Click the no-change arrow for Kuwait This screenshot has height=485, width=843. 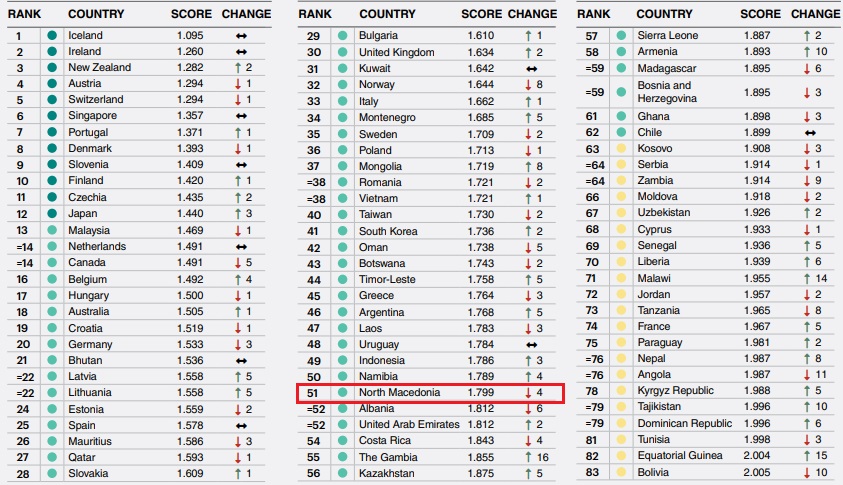tap(532, 69)
